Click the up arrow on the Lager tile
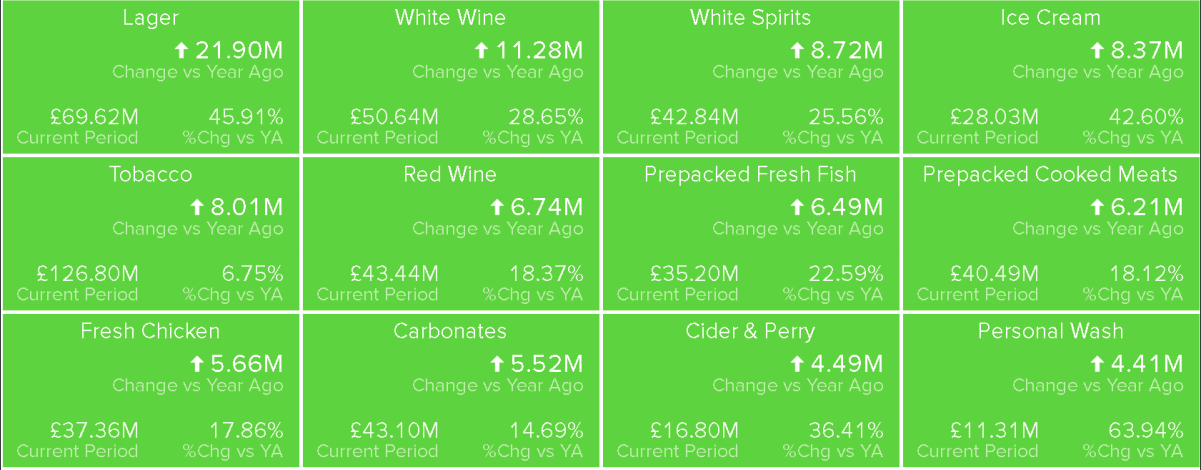The width and height of the screenshot is (1201, 470). 181,49
